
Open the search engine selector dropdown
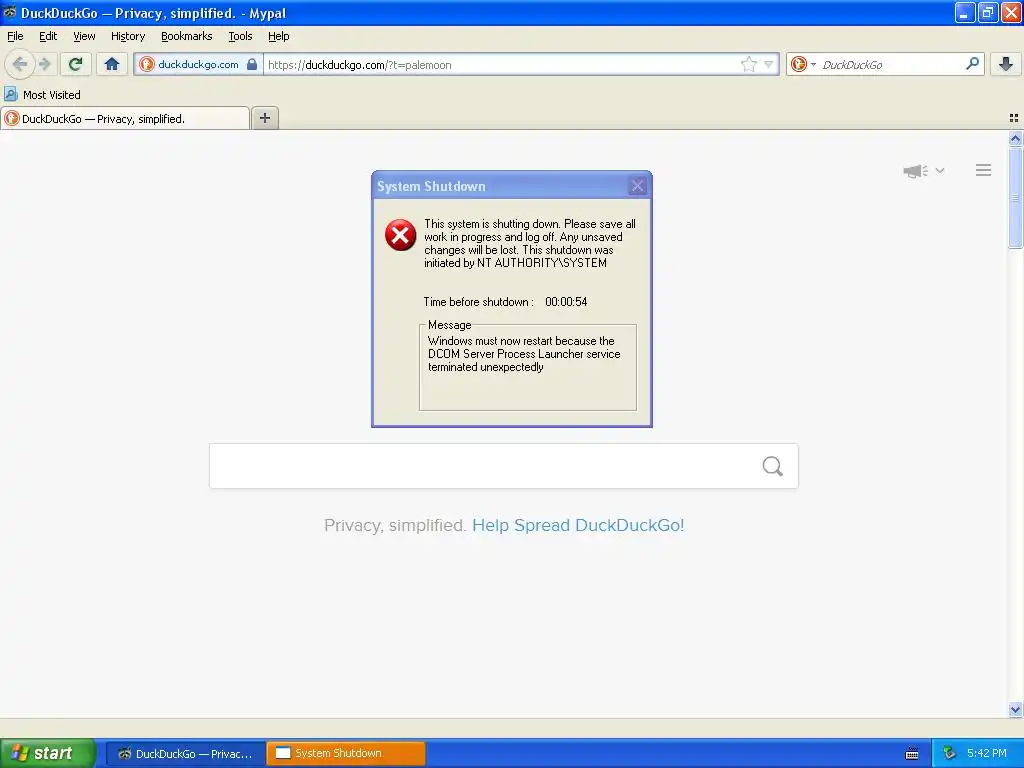[x=803, y=64]
